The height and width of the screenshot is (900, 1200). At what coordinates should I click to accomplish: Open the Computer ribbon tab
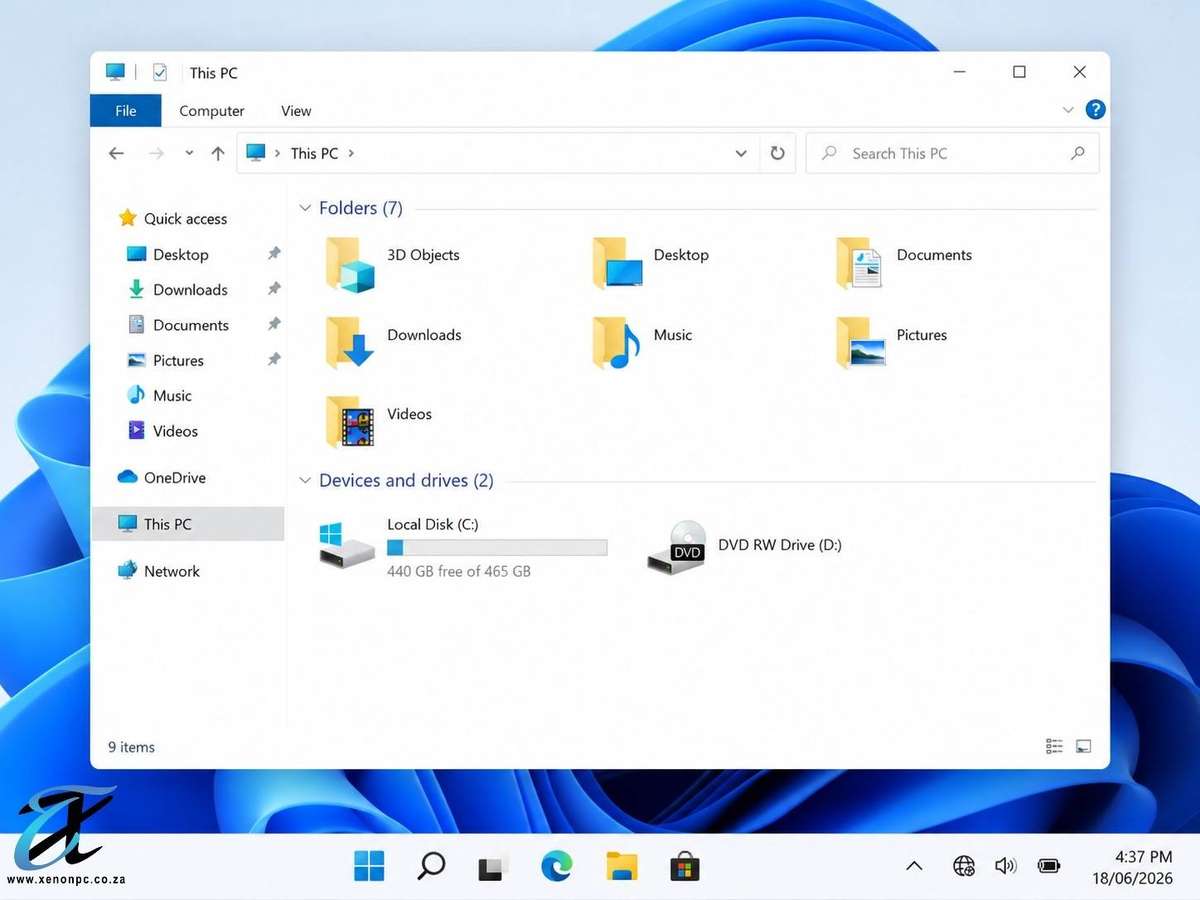[212, 111]
